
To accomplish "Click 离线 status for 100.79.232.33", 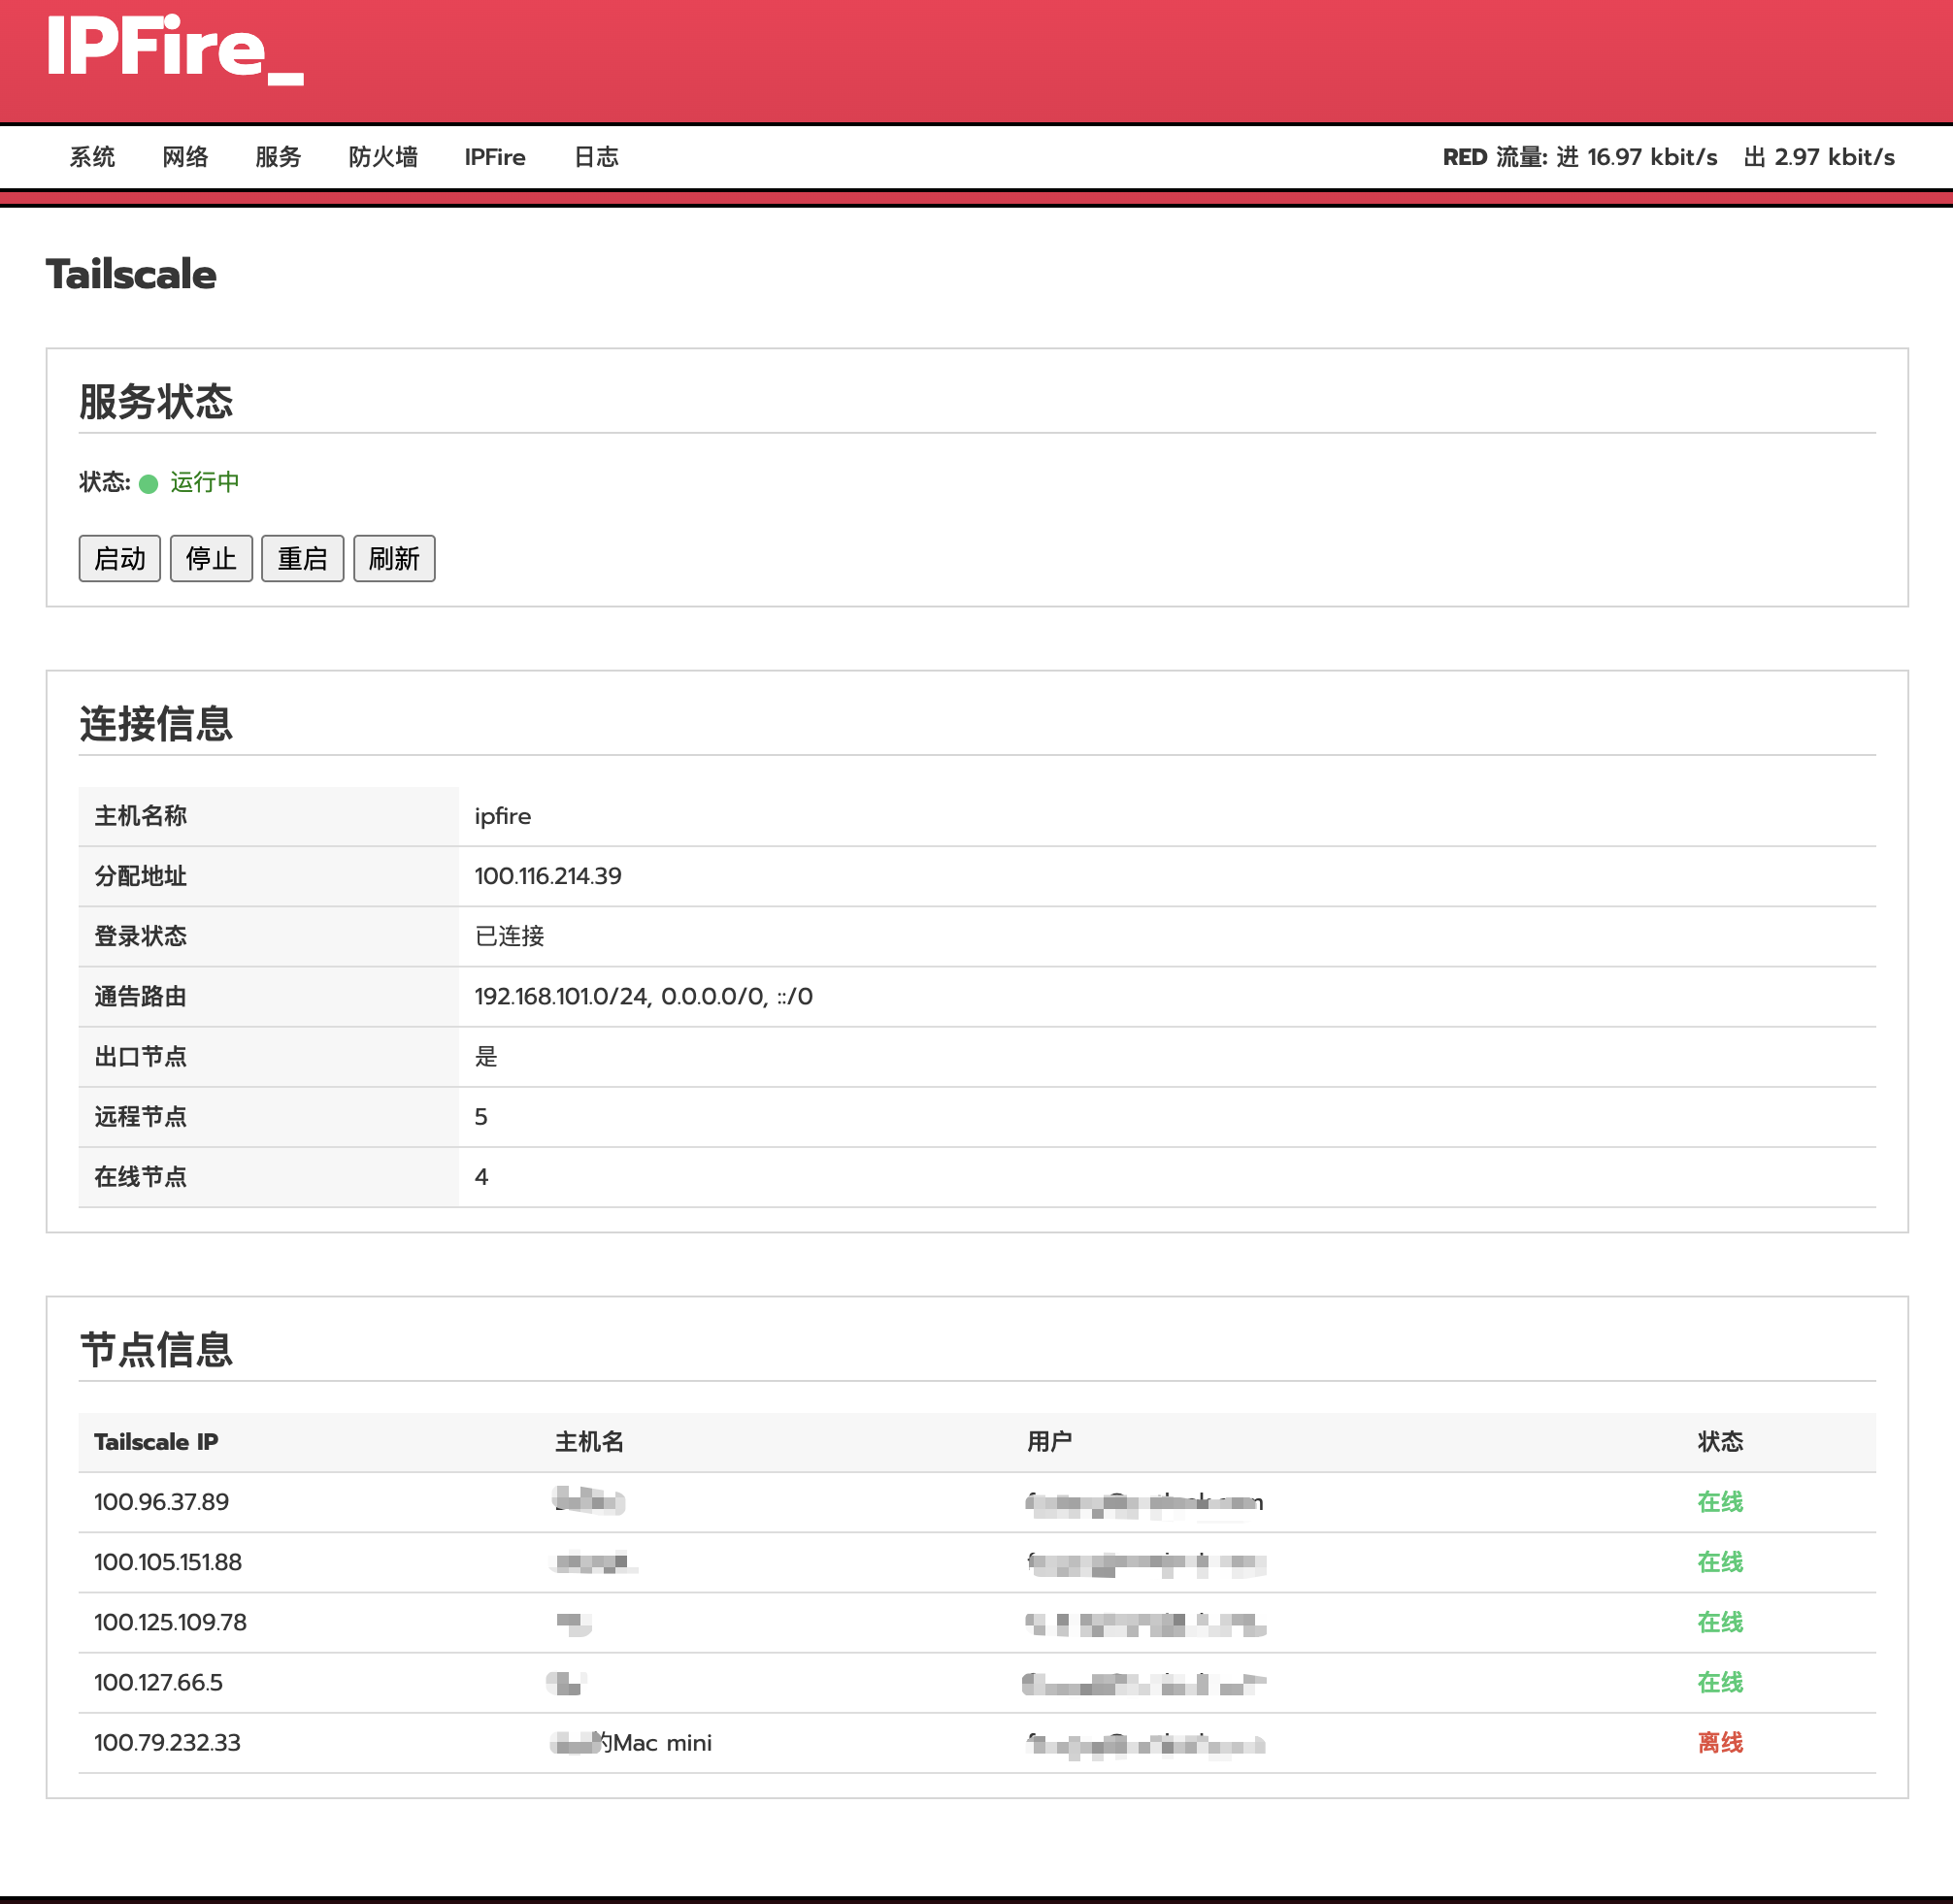I will tap(1720, 1743).
